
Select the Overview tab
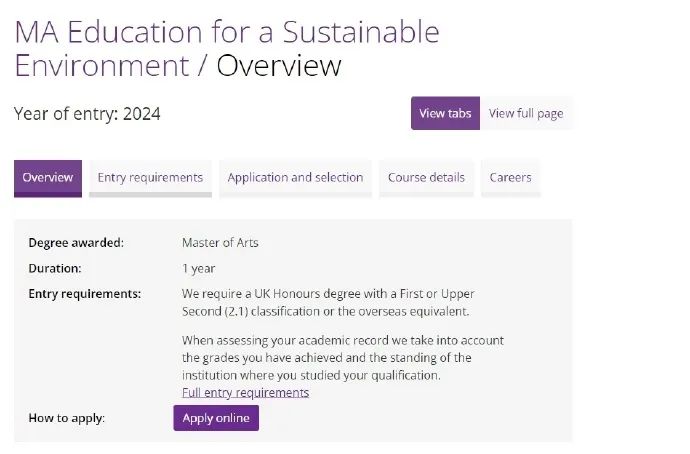[48, 177]
